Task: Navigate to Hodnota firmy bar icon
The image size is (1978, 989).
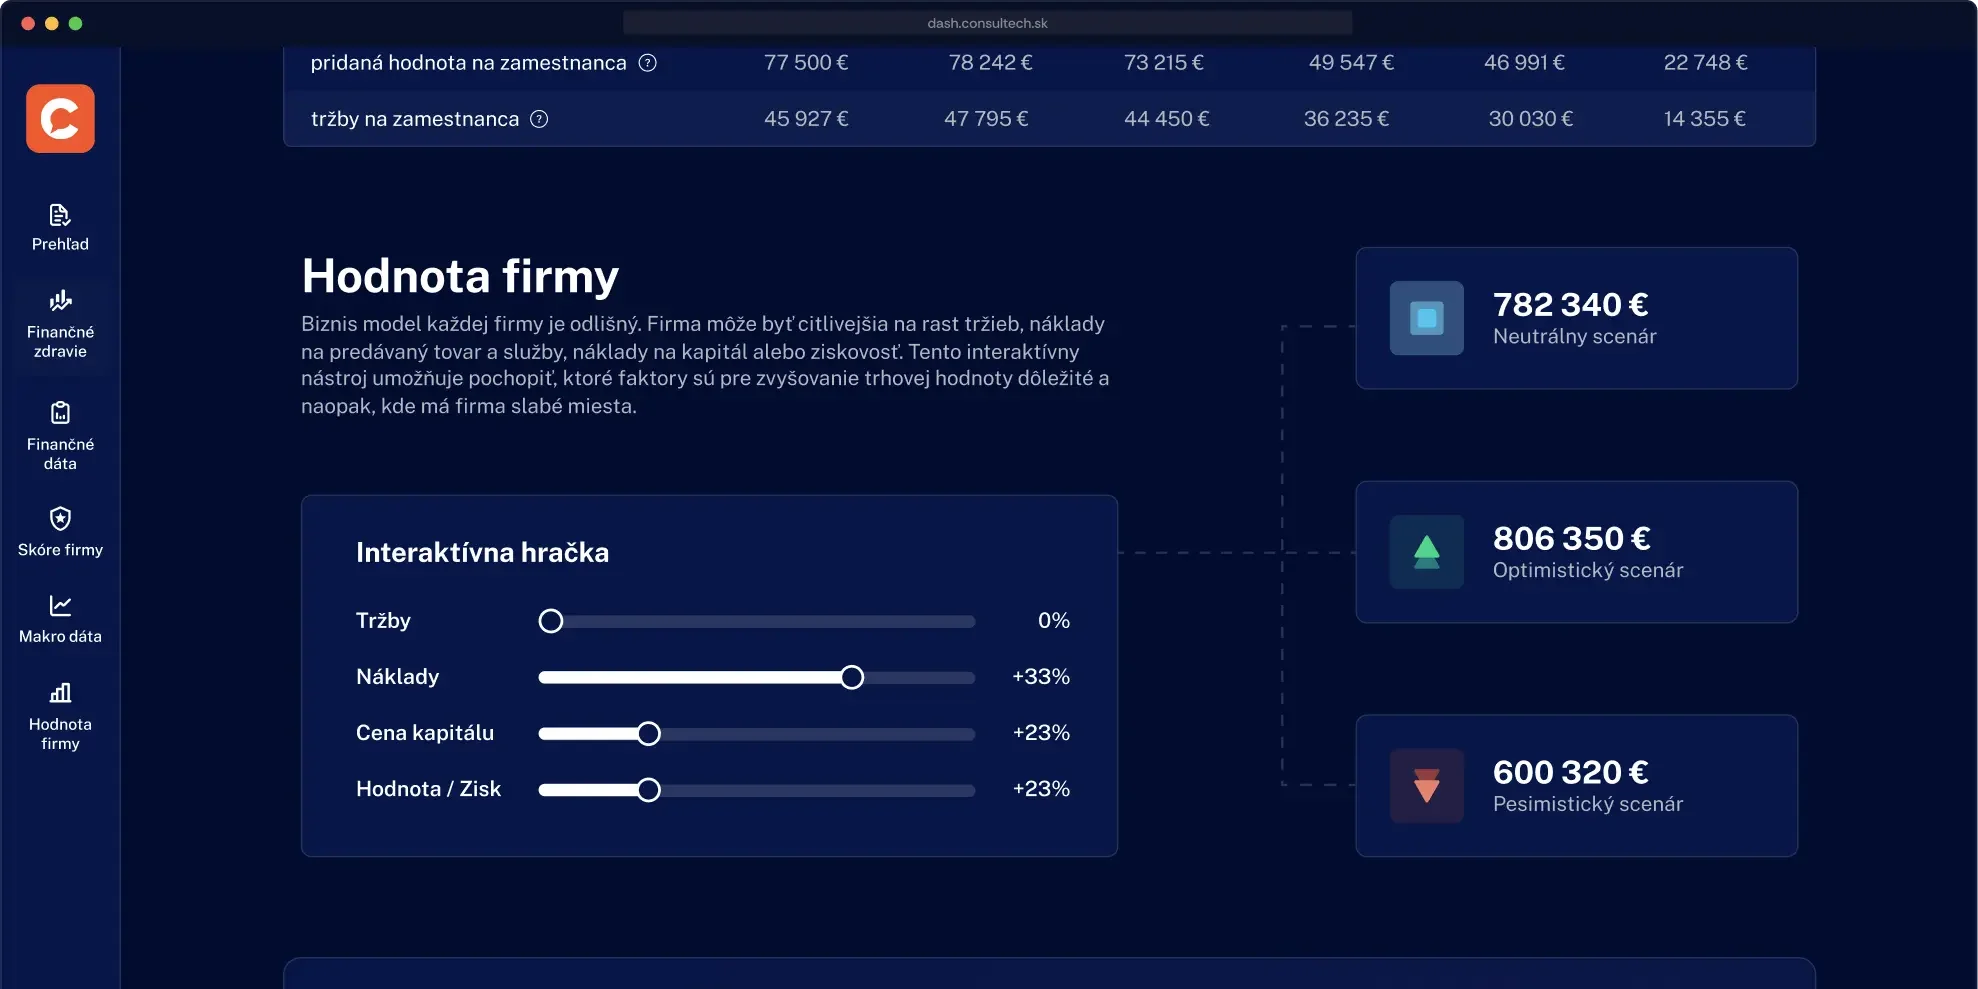Action: [x=60, y=693]
